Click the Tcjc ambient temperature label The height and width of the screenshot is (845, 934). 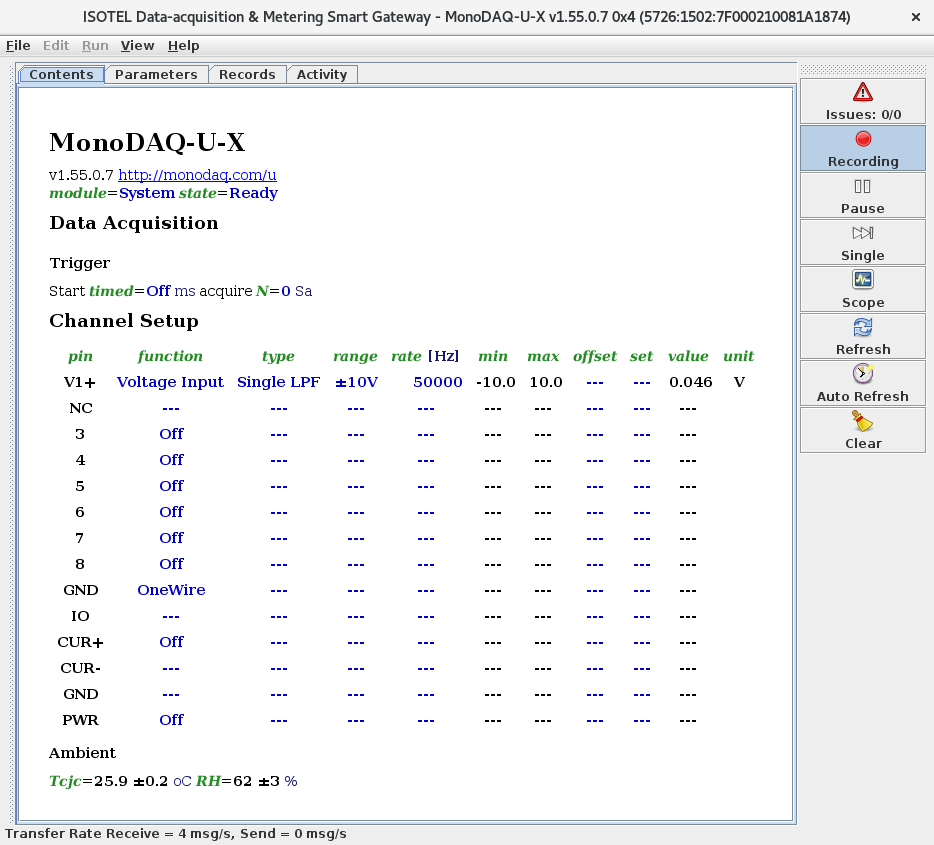[x=65, y=781]
